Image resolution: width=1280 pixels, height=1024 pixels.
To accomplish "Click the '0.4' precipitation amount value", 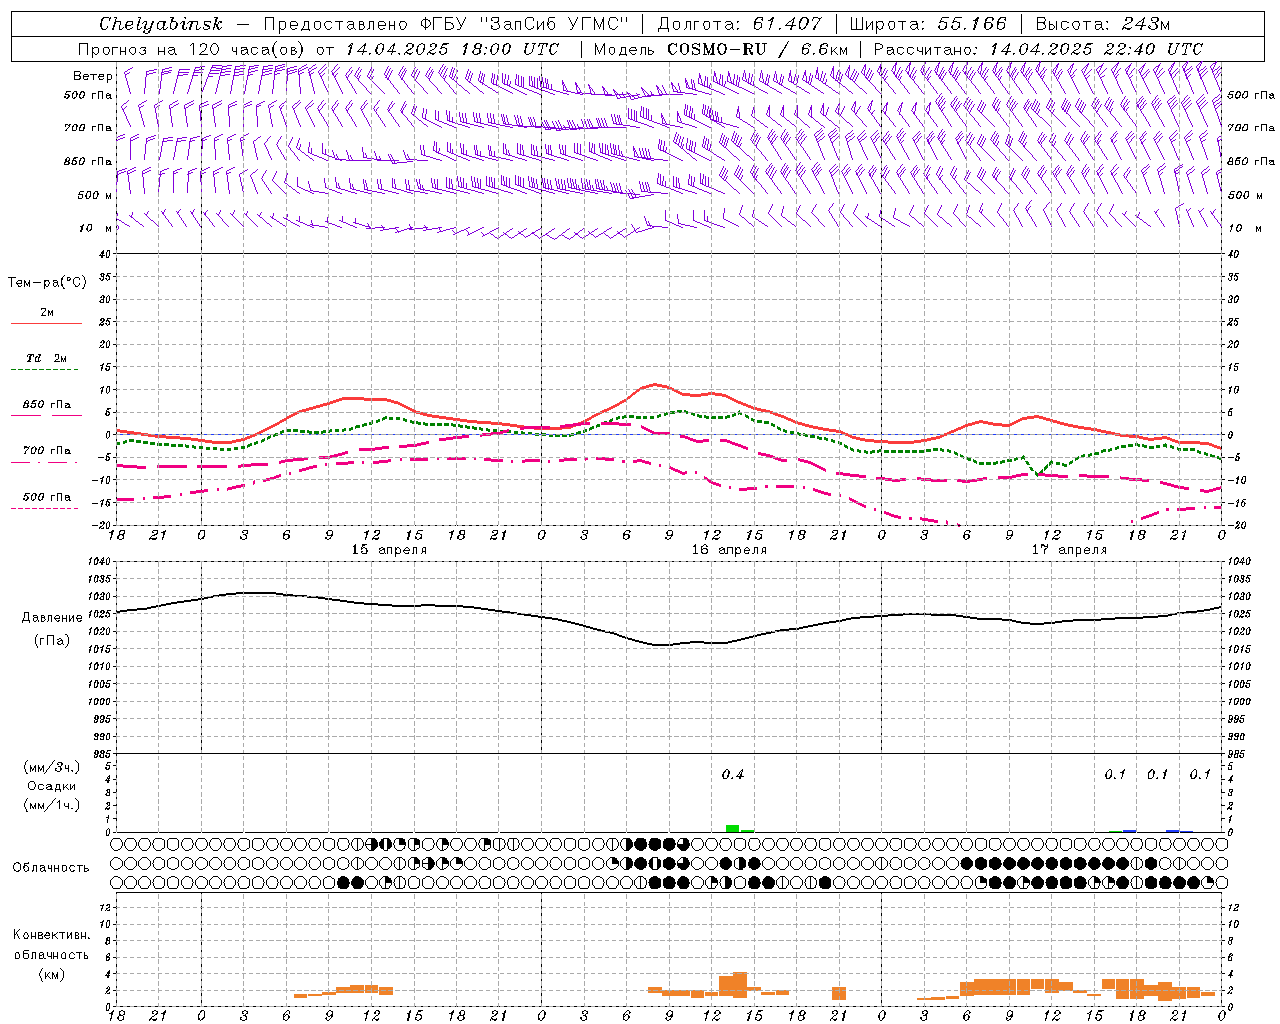I will tap(733, 774).
